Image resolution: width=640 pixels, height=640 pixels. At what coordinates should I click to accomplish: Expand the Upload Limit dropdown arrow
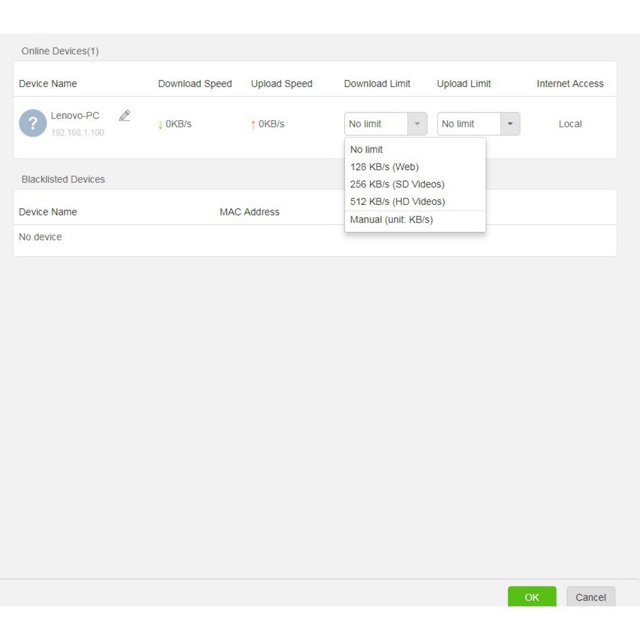510,124
